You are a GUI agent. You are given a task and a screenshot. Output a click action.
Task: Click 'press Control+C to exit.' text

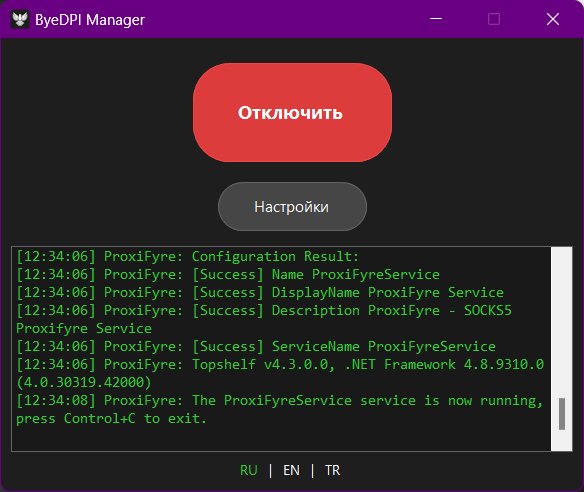click(111, 419)
